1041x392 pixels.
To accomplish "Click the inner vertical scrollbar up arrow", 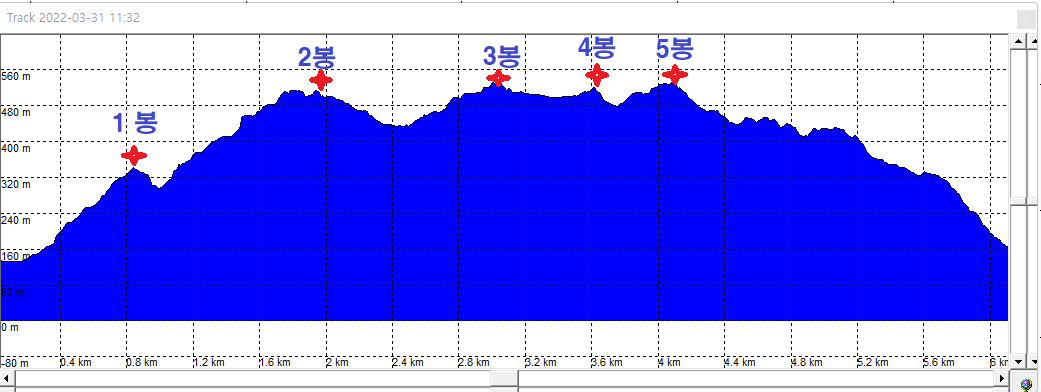I will [x=1018, y=41].
